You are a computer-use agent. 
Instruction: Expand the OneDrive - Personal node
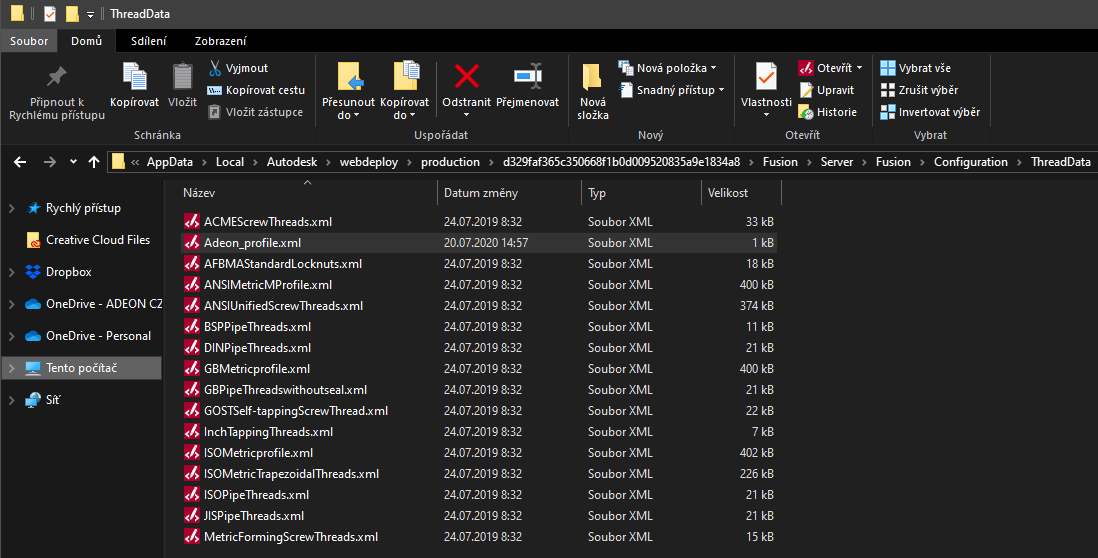coord(11,337)
